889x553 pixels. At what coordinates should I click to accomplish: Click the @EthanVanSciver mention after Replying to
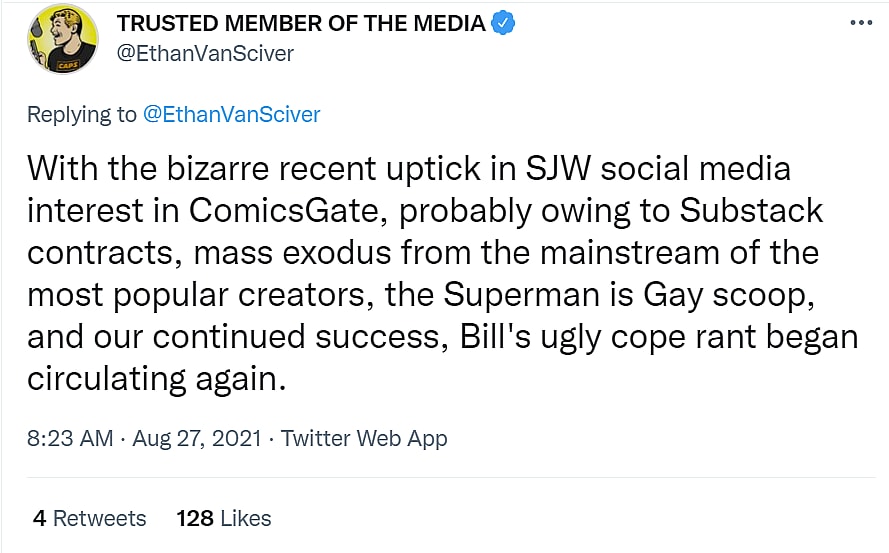pos(232,114)
